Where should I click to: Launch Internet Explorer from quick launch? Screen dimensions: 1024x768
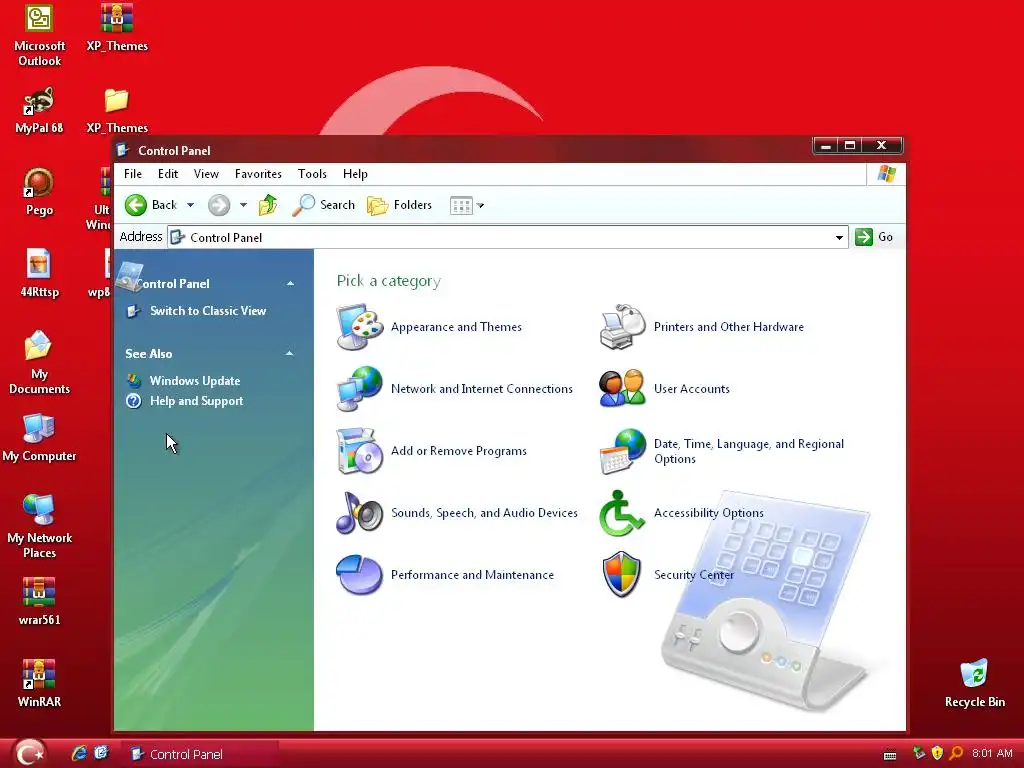tap(79, 754)
